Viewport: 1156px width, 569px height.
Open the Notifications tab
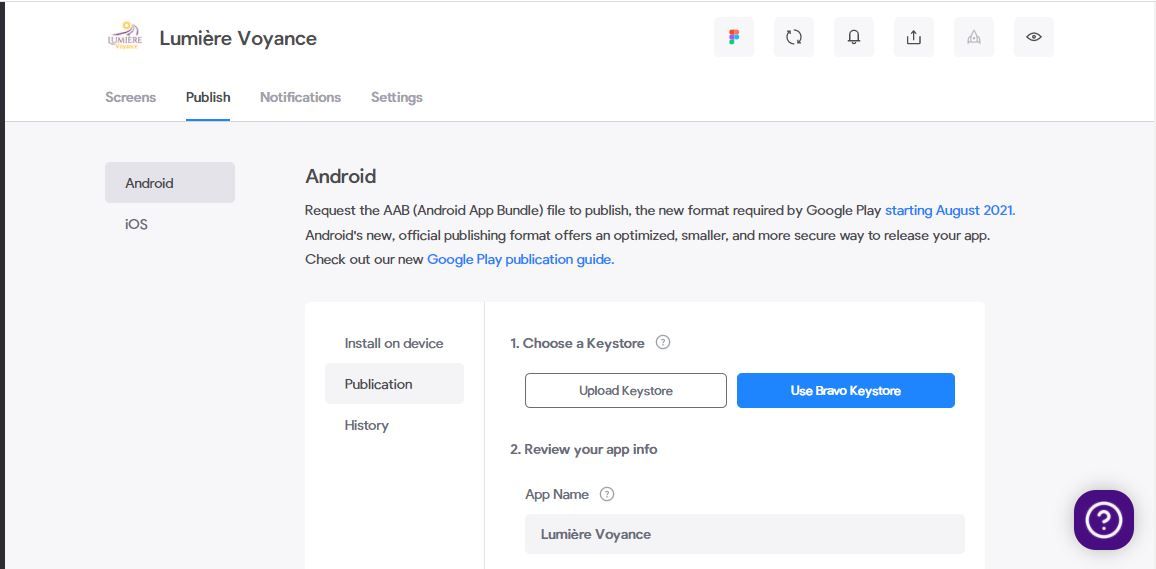(x=301, y=97)
